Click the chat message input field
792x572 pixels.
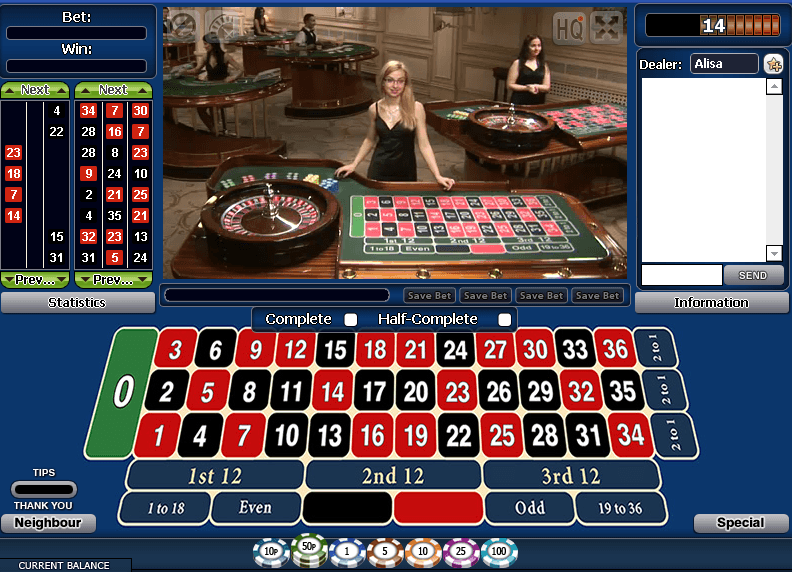pyautogui.click(x=681, y=275)
